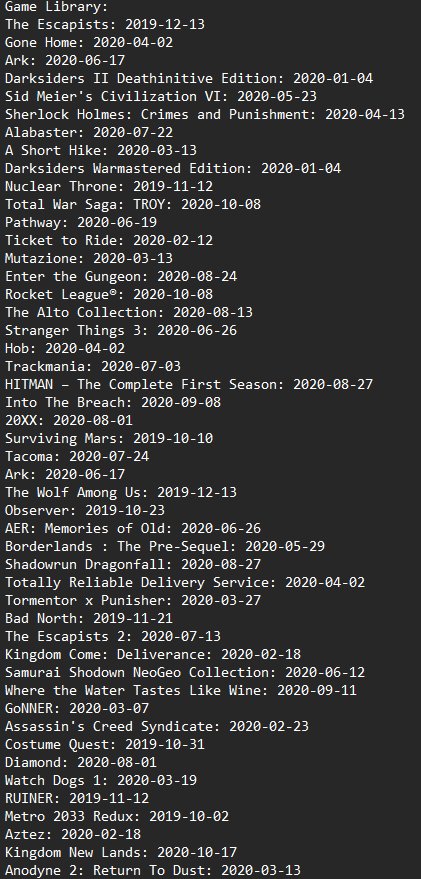The width and height of the screenshot is (421, 879).
Task: Select the 'Alabaster: 2020-07-22' line
Action: tap(89, 132)
